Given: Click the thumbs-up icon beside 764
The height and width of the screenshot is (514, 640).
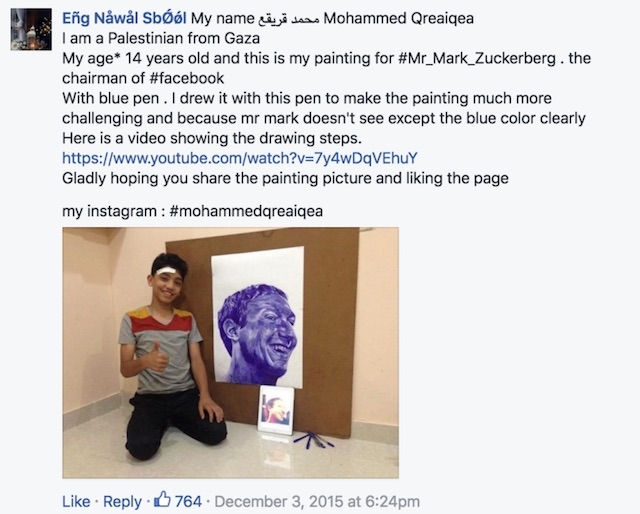Looking at the screenshot, I should pyautogui.click(x=162, y=500).
